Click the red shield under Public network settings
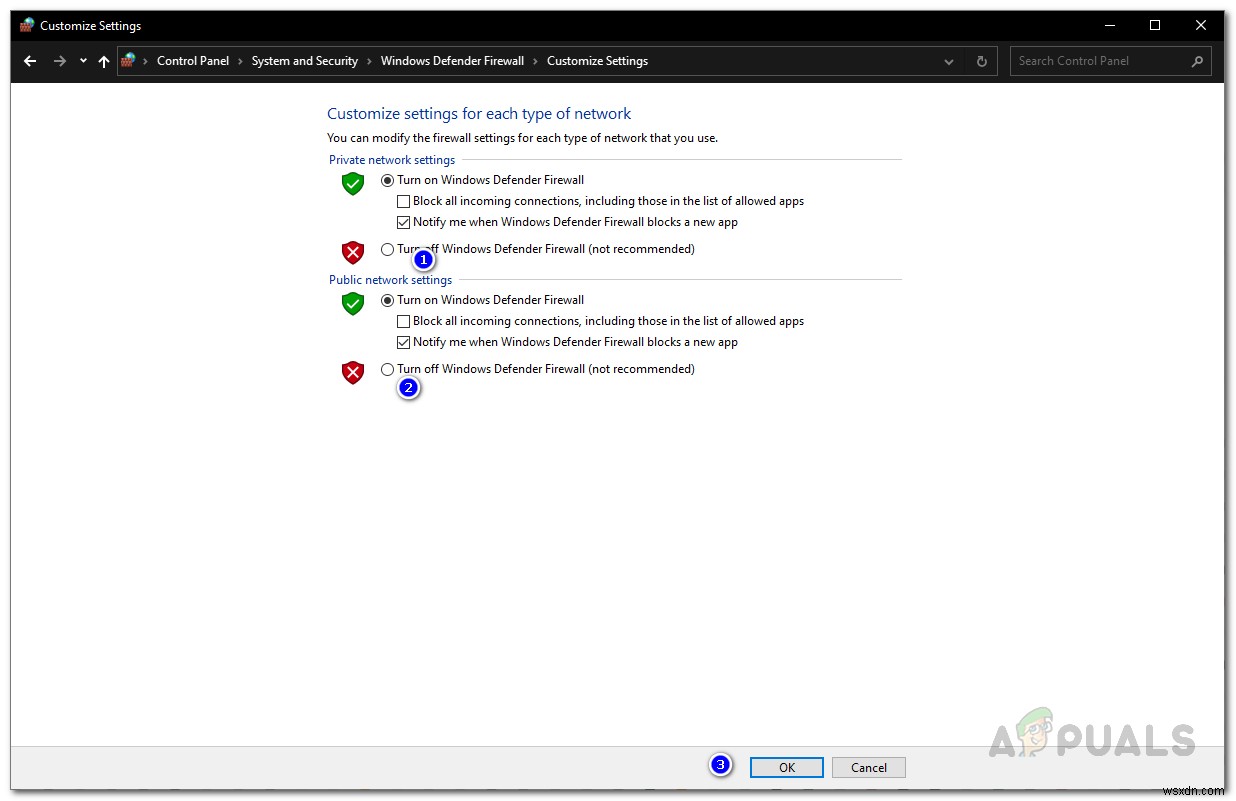 coord(352,371)
